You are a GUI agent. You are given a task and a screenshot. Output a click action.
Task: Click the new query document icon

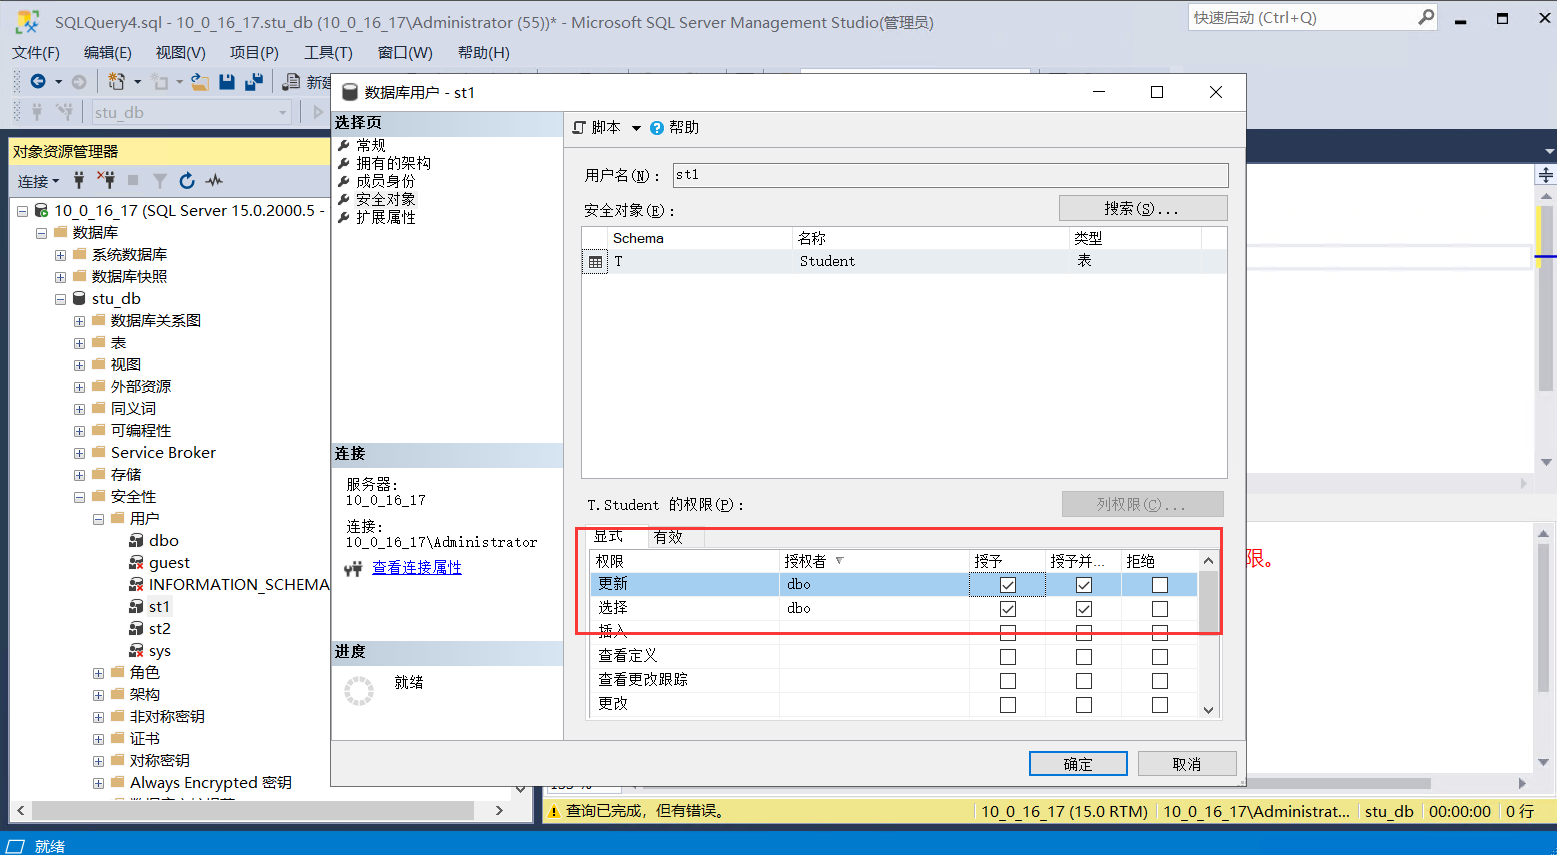292,81
